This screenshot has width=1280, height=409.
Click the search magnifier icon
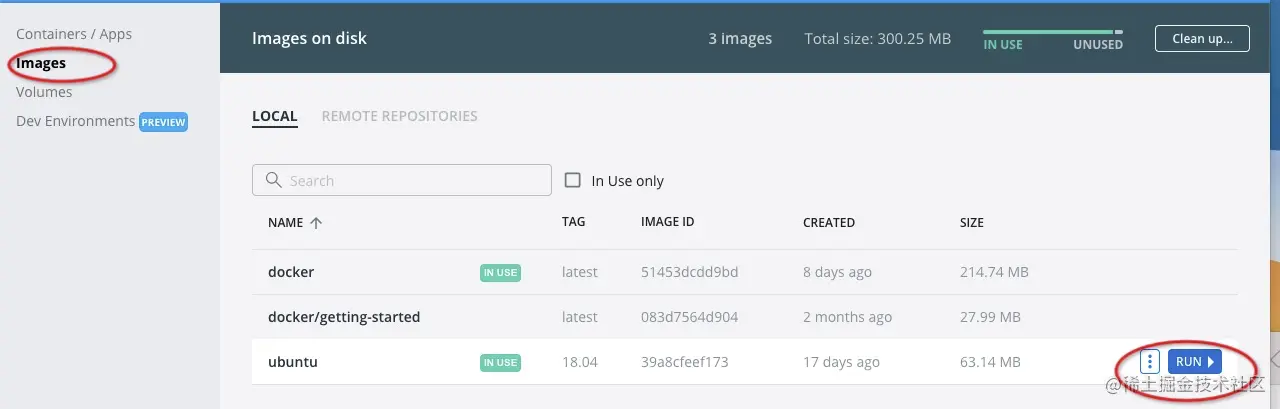273,181
